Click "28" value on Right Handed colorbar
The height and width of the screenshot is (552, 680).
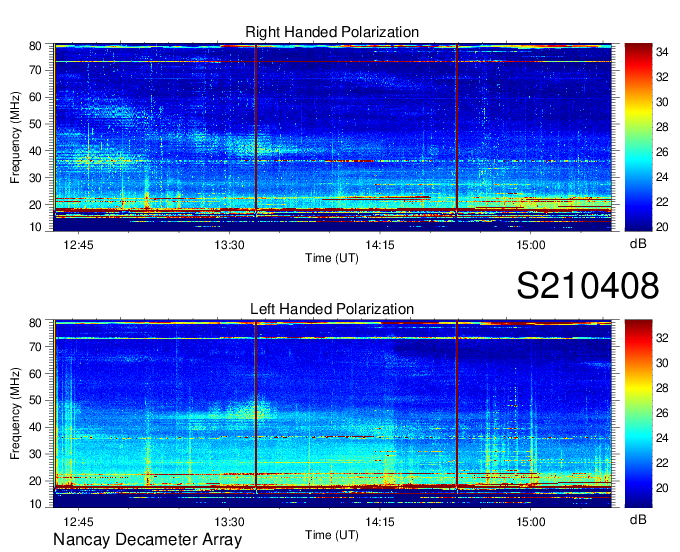(x=662, y=127)
